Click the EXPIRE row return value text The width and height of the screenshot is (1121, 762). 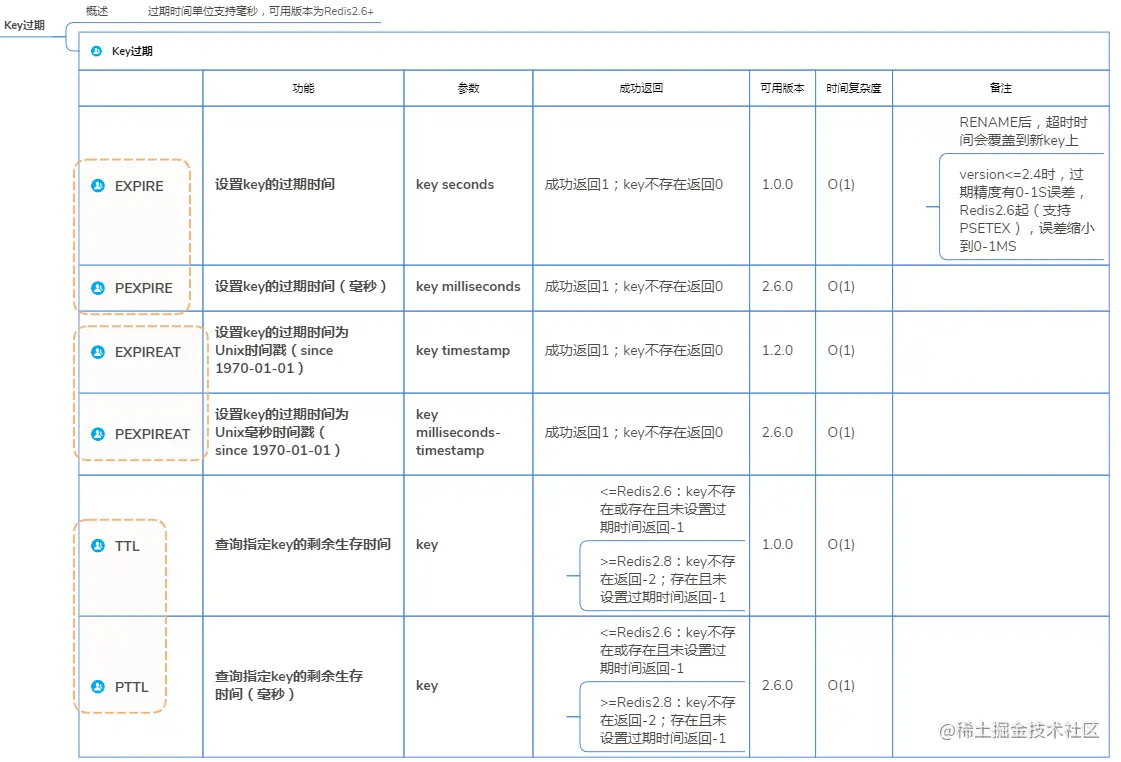point(633,184)
